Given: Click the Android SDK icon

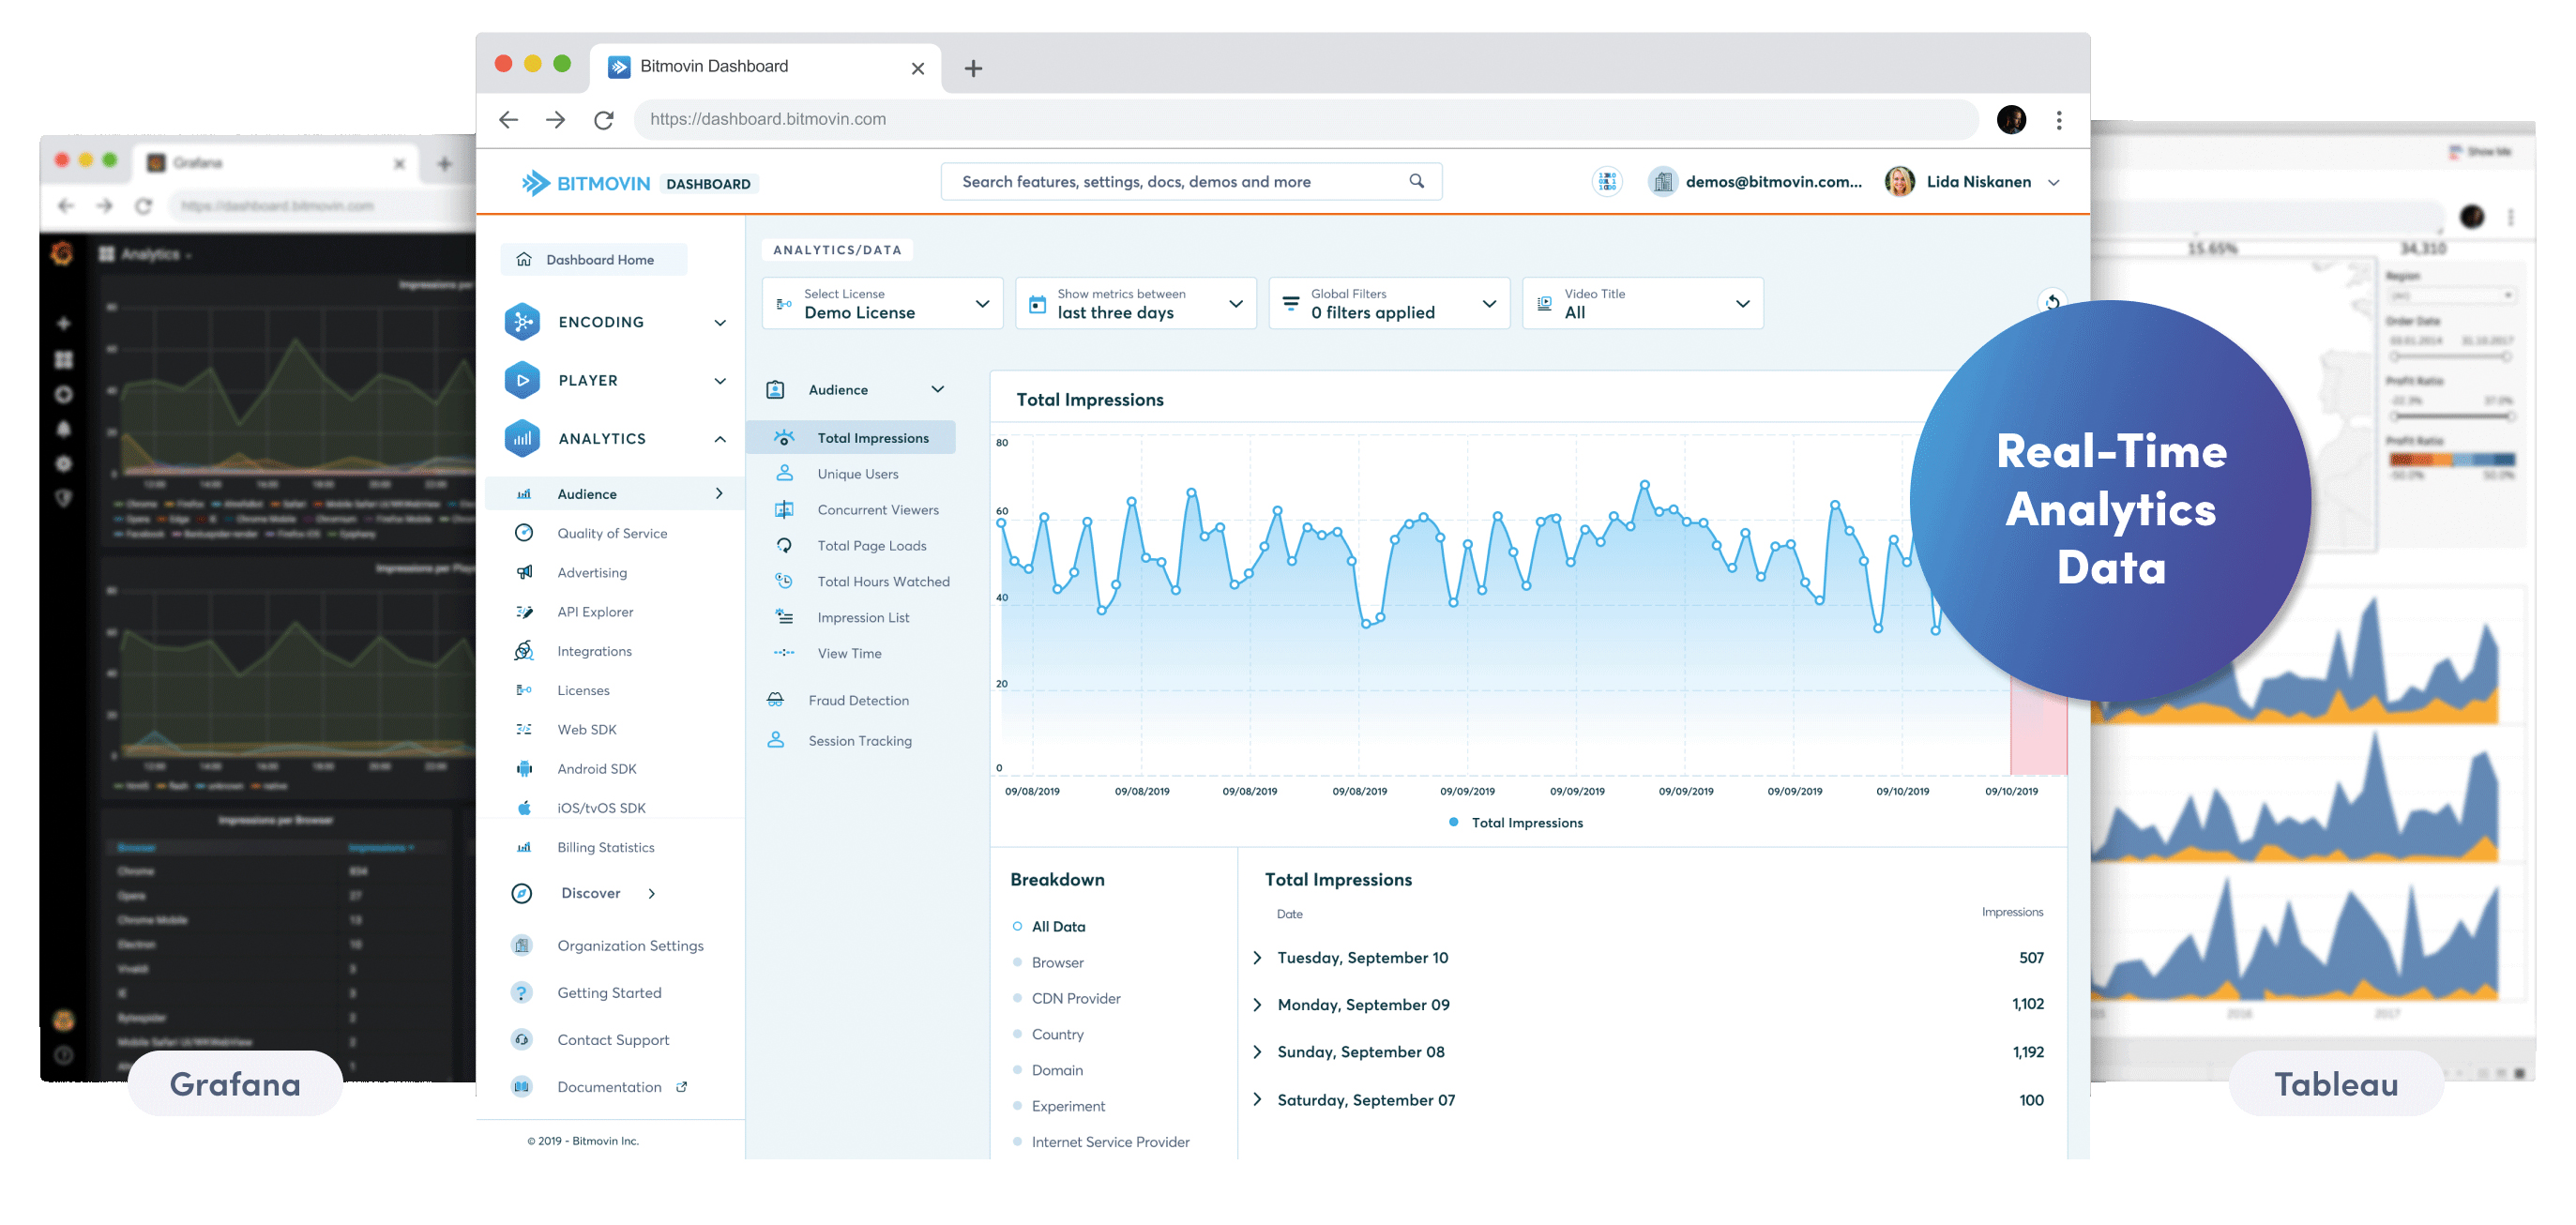Looking at the screenshot, I should 523,768.
